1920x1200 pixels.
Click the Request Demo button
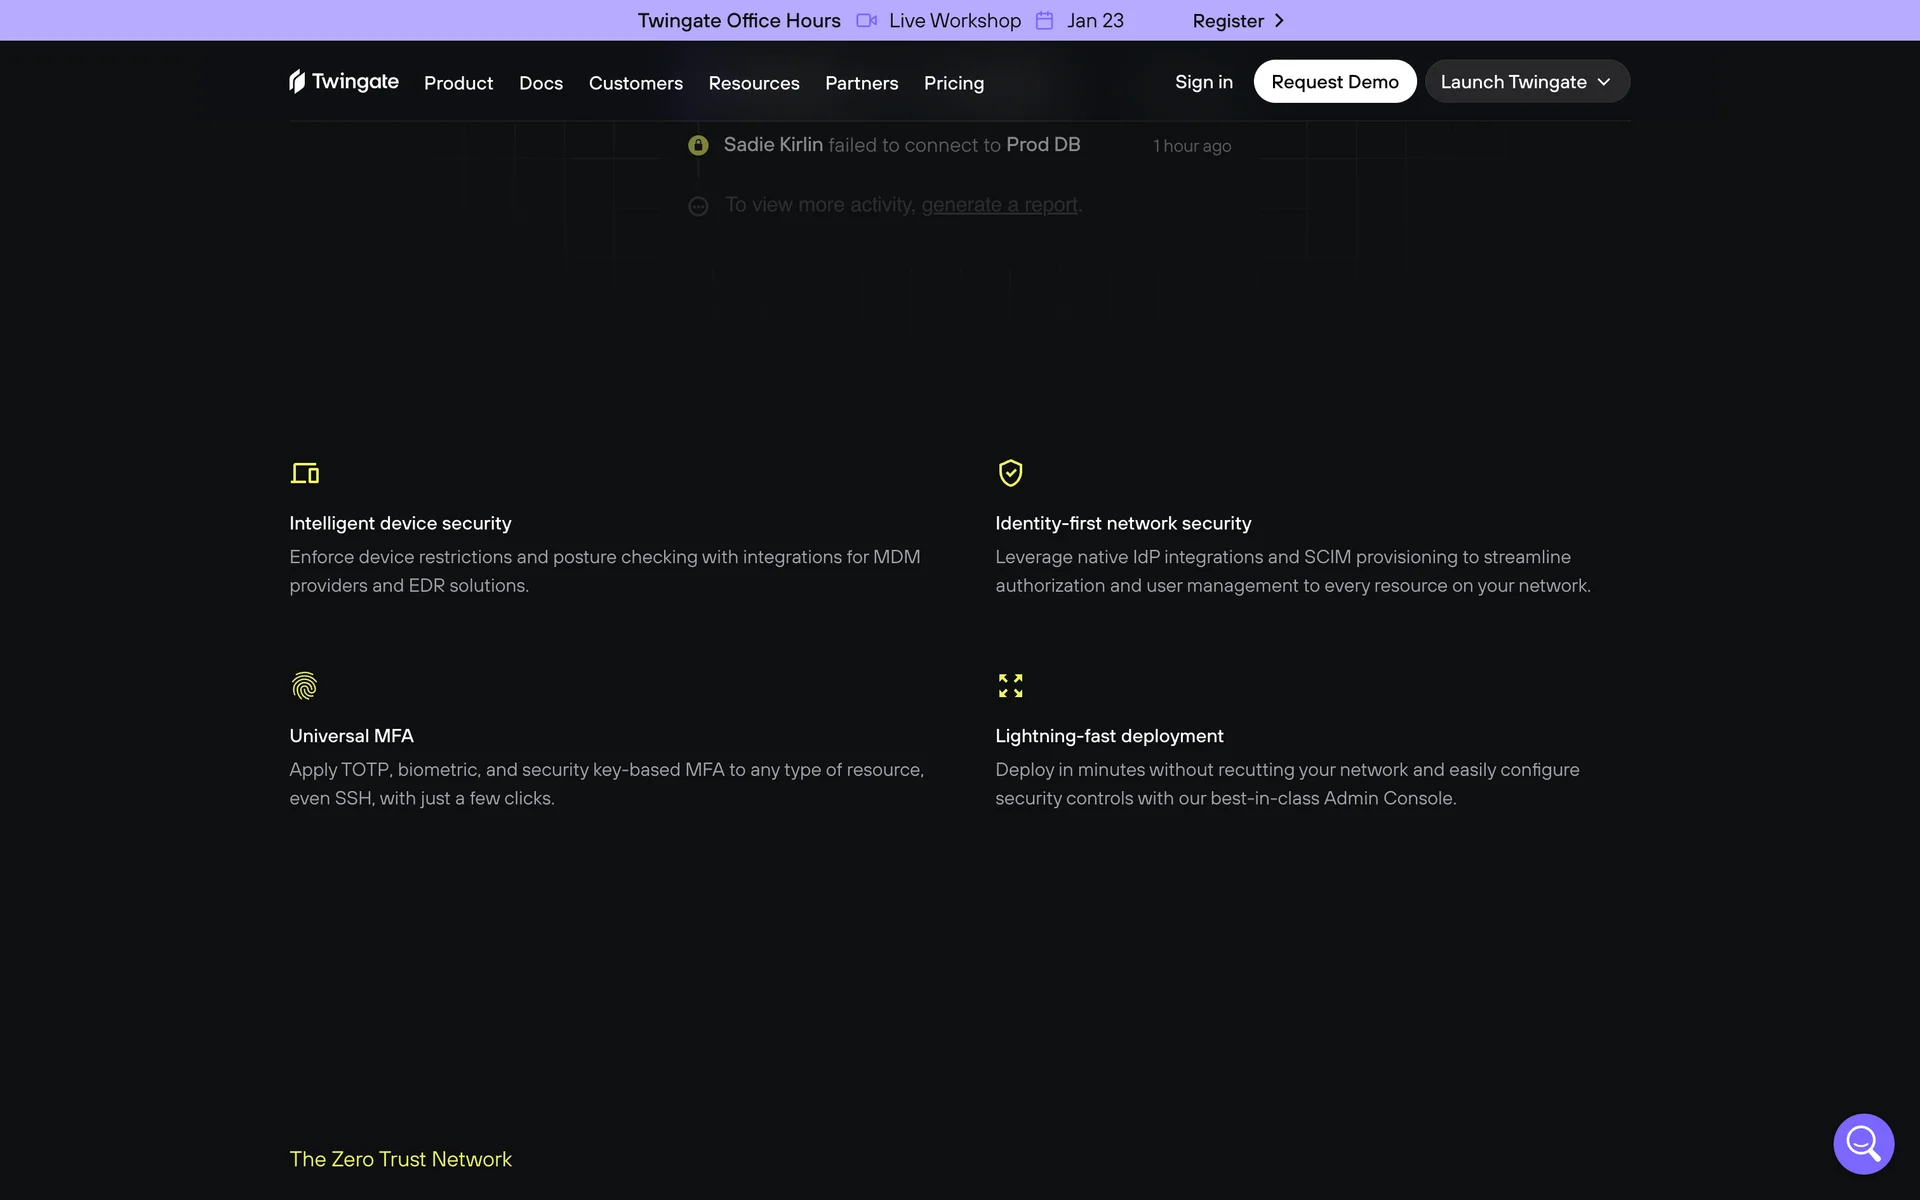tap(1334, 82)
